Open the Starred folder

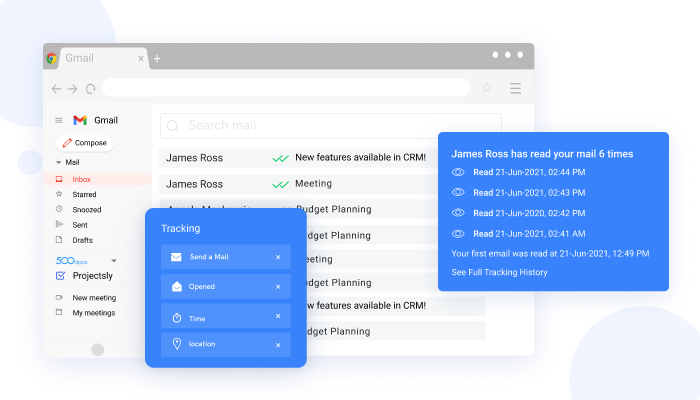(x=84, y=194)
